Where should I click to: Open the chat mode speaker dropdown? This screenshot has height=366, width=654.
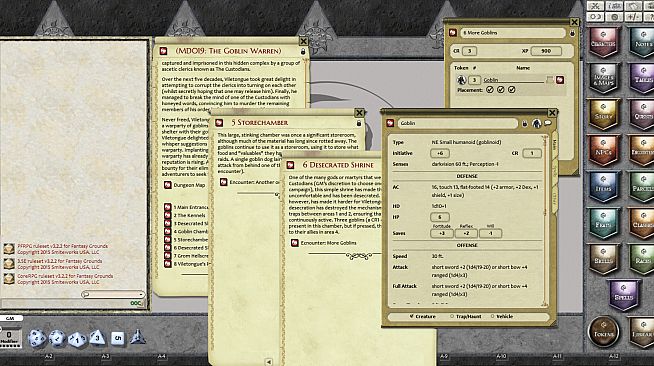(x=113, y=294)
